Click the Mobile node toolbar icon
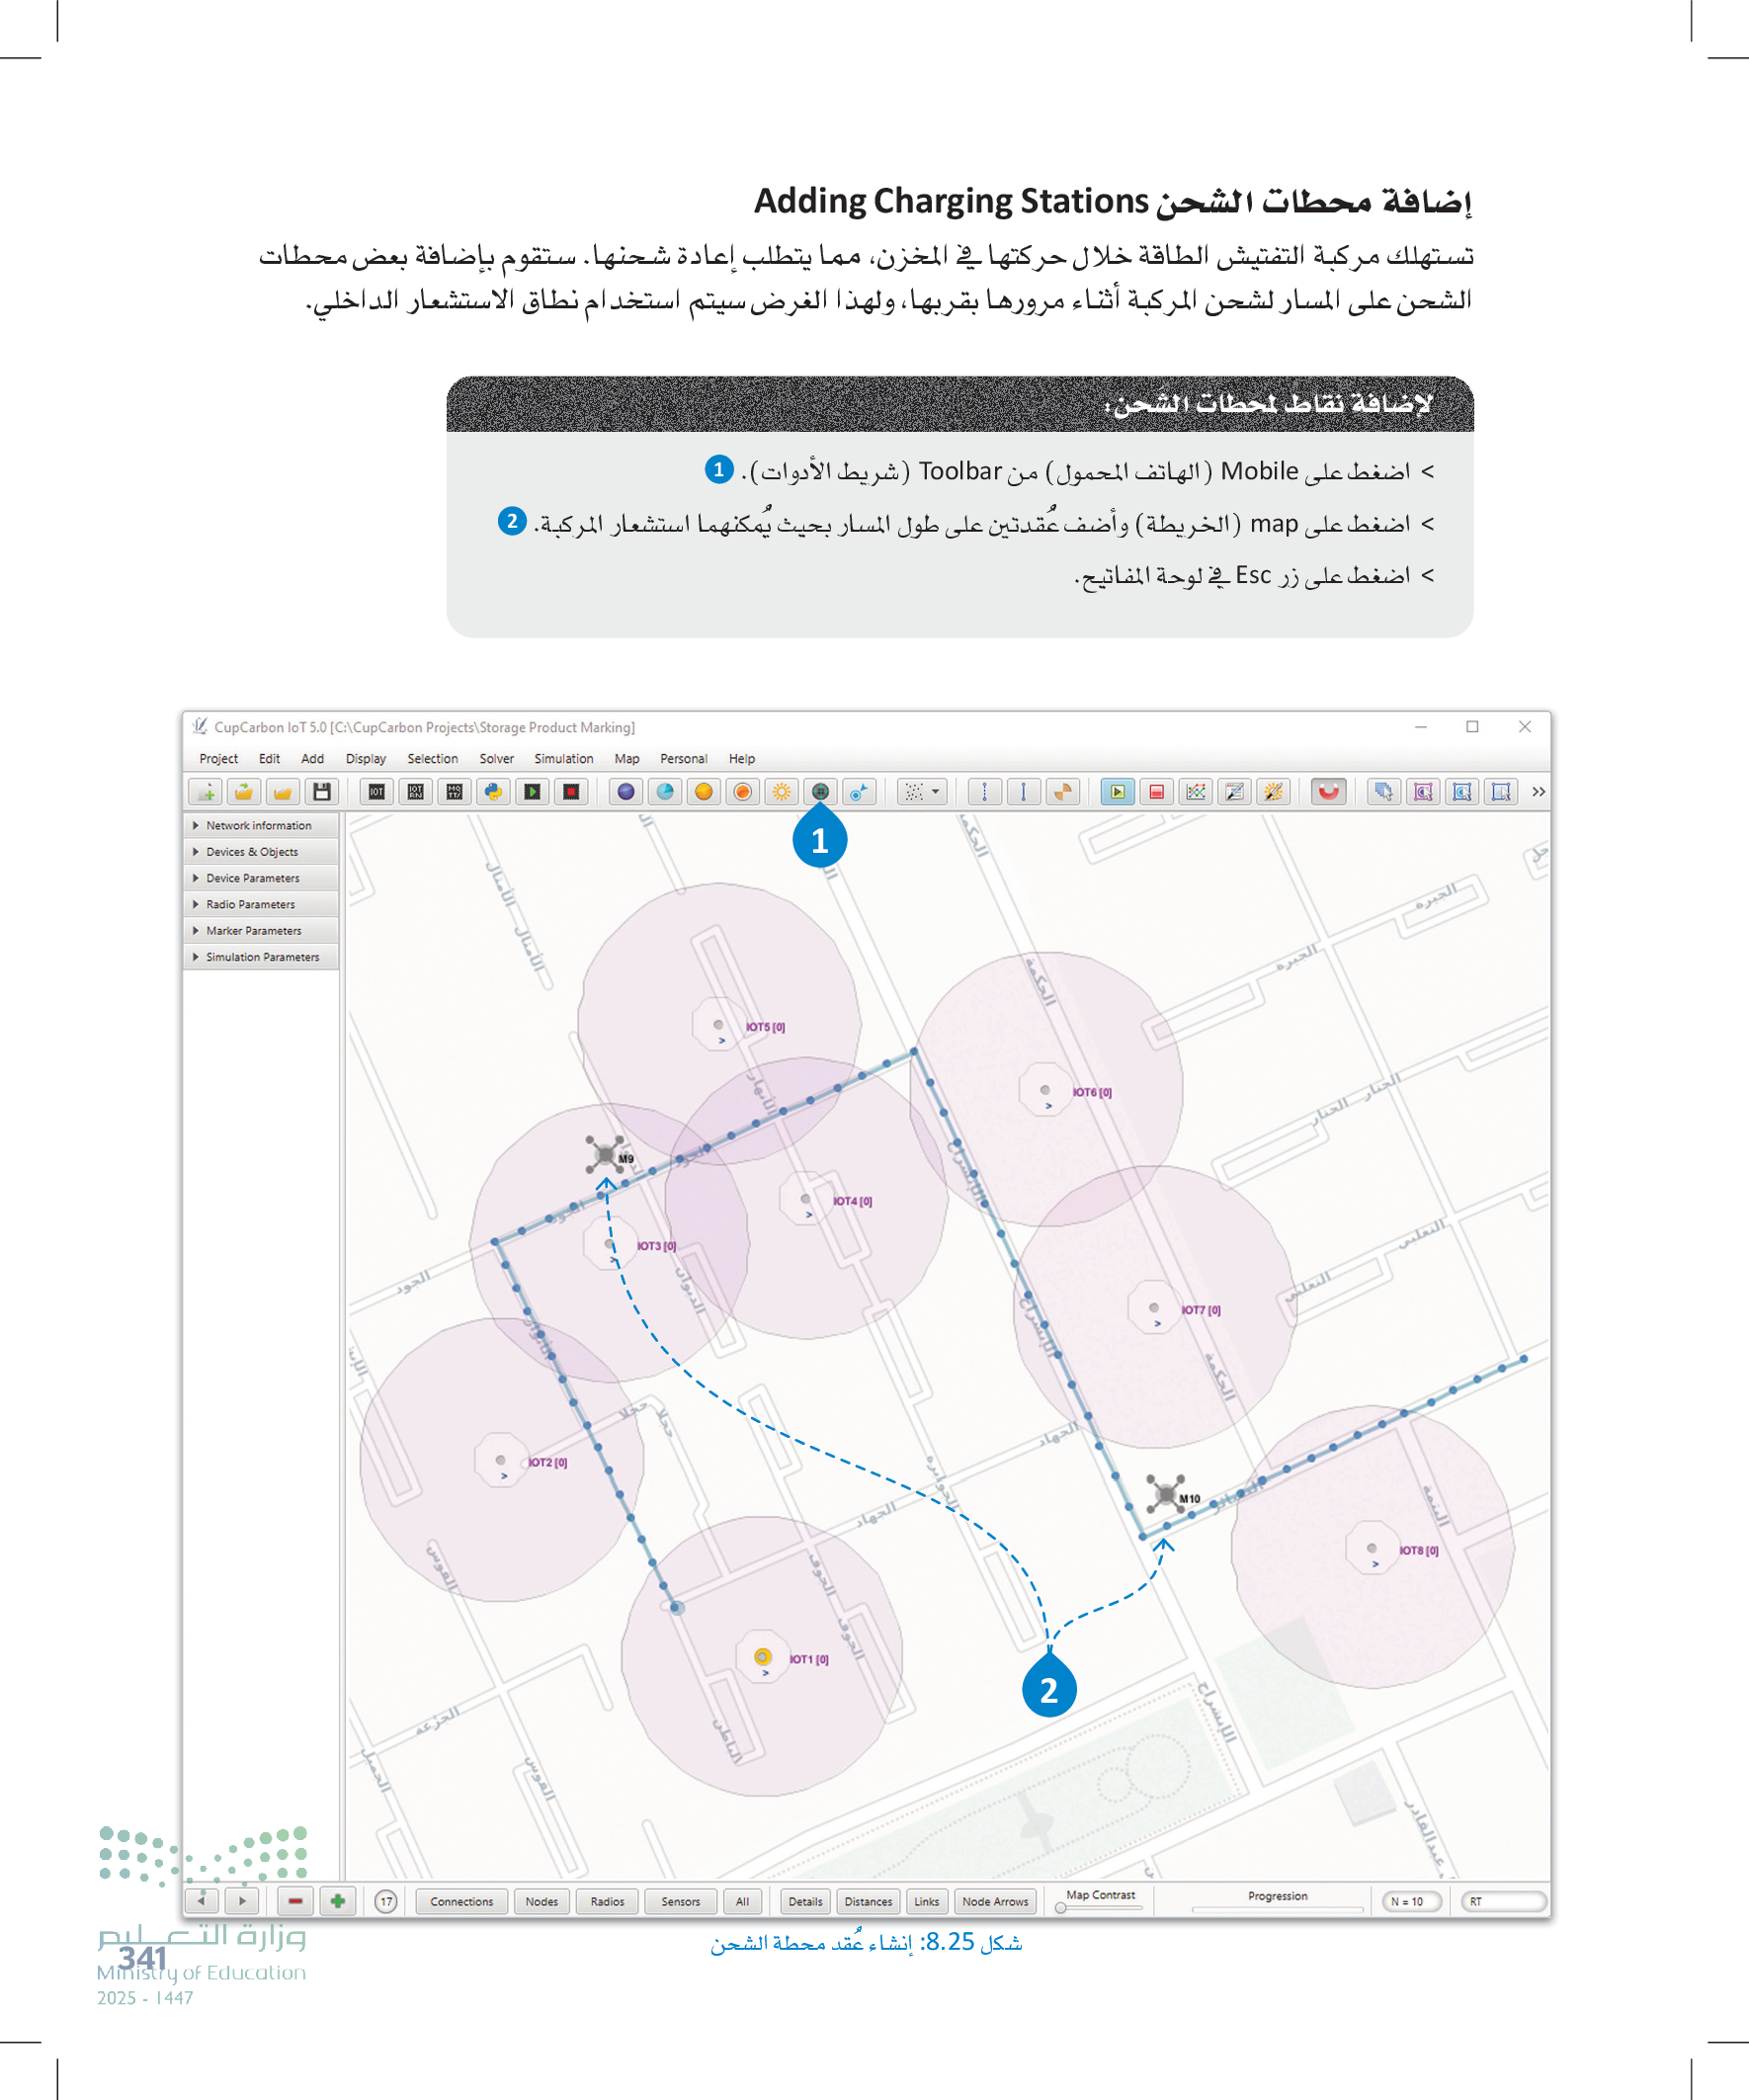This screenshot has width=1749, height=2100. [820, 792]
